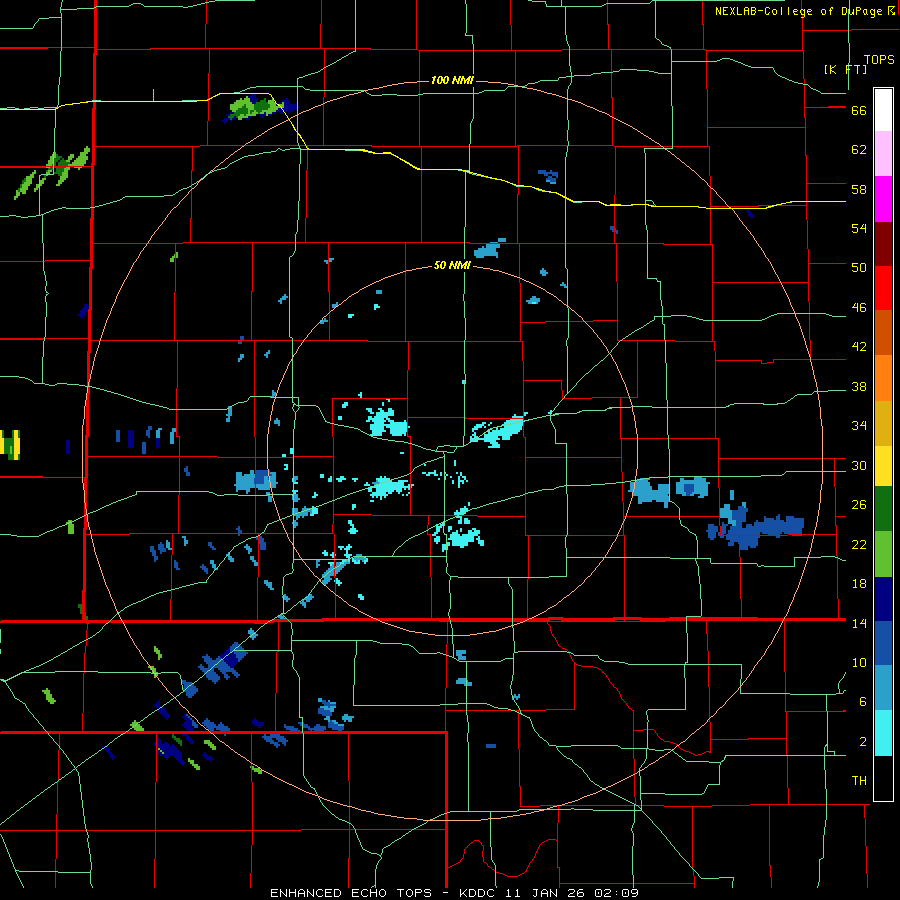Choose the gold legend swatch
Image resolution: width=900 pixels, height=900 pixels.
[883, 423]
